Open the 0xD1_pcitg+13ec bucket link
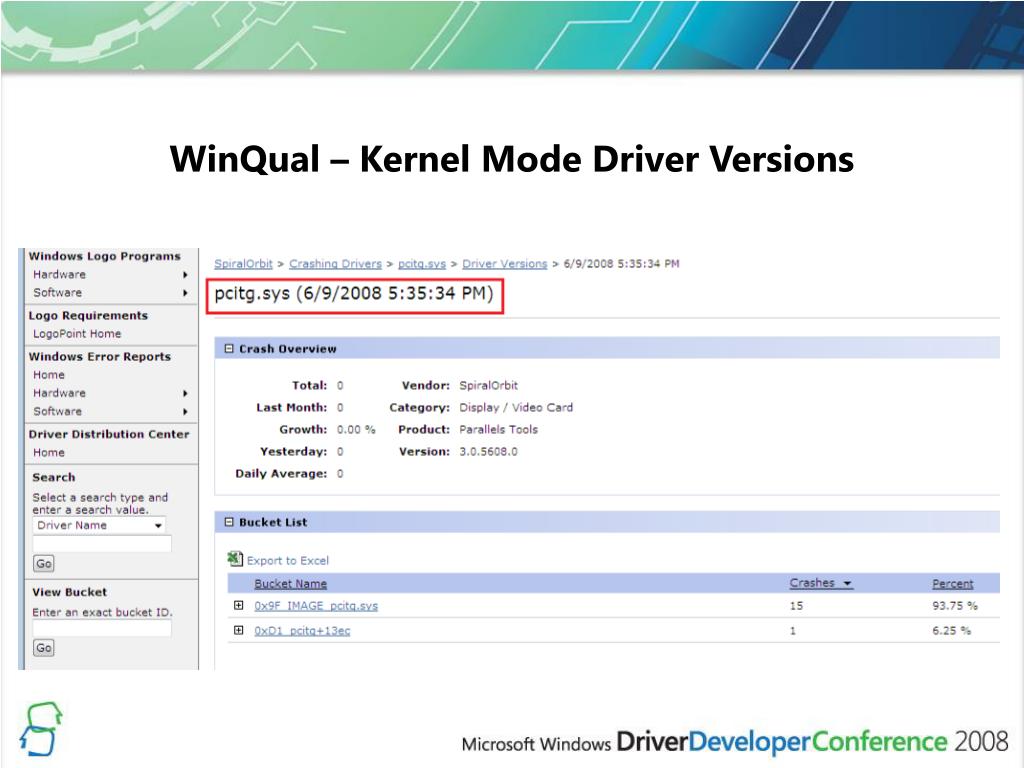1024x768 pixels. click(302, 631)
